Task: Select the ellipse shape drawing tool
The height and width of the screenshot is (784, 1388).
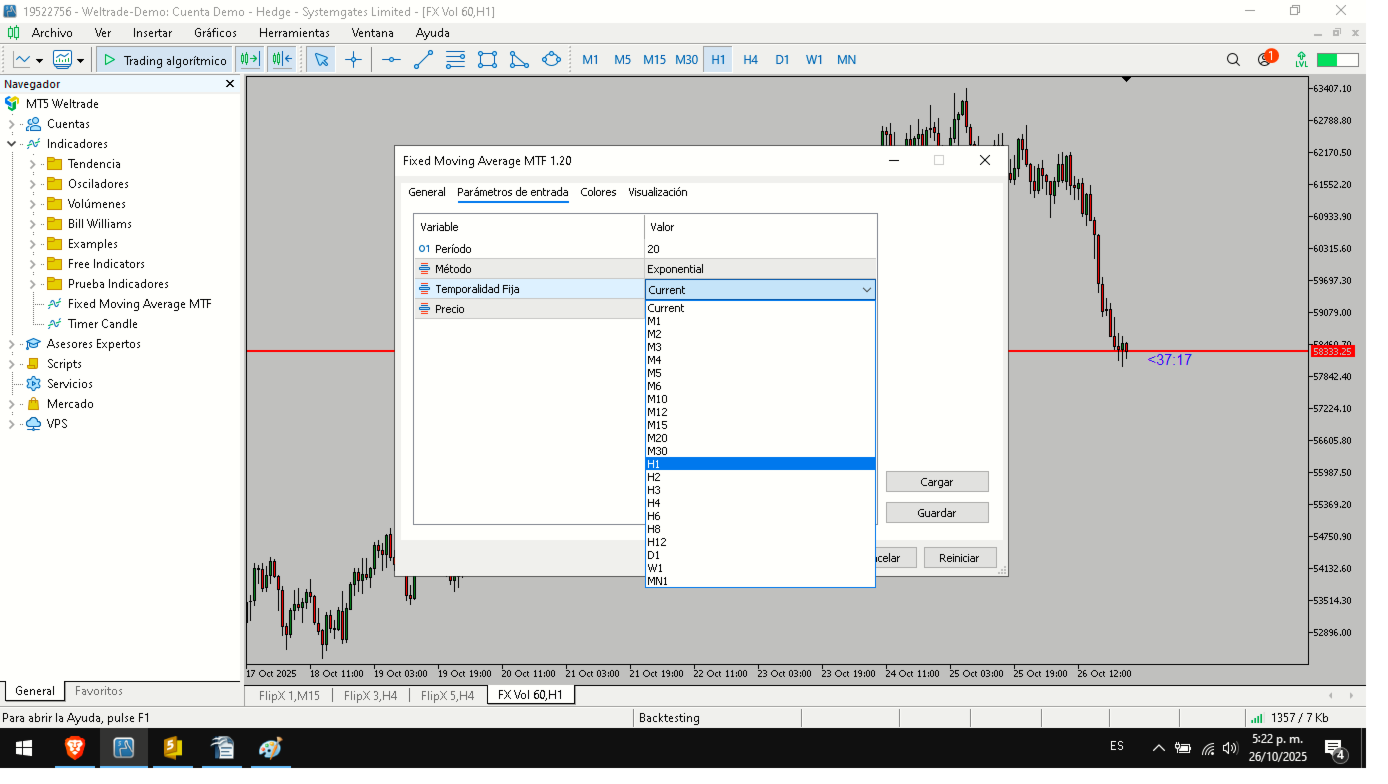Action: click(x=551, y=60)
